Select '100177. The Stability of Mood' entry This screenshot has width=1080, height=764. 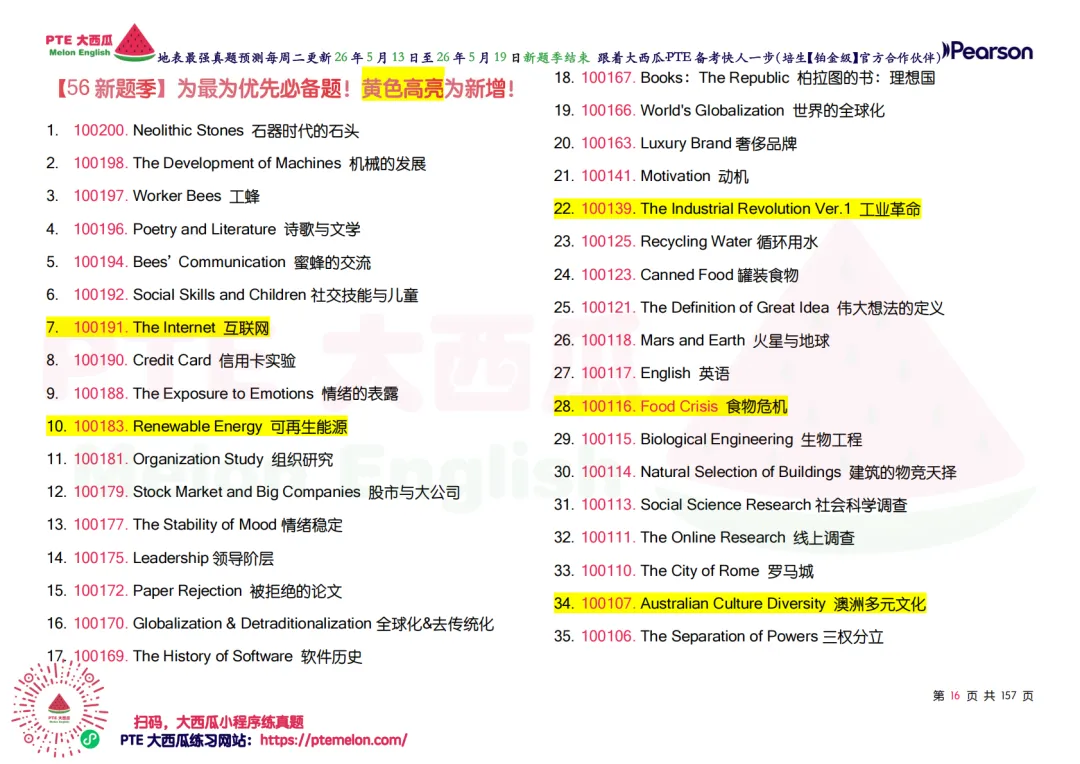194,525
